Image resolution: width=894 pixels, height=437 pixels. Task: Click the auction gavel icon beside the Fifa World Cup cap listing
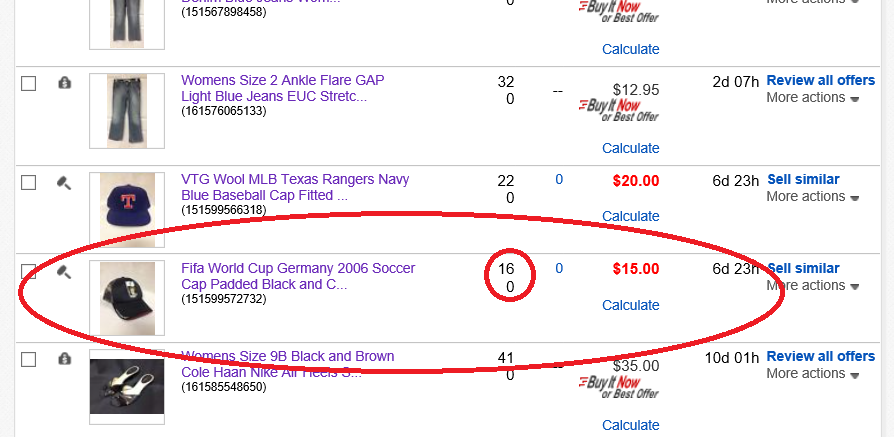tap(64, 271)
